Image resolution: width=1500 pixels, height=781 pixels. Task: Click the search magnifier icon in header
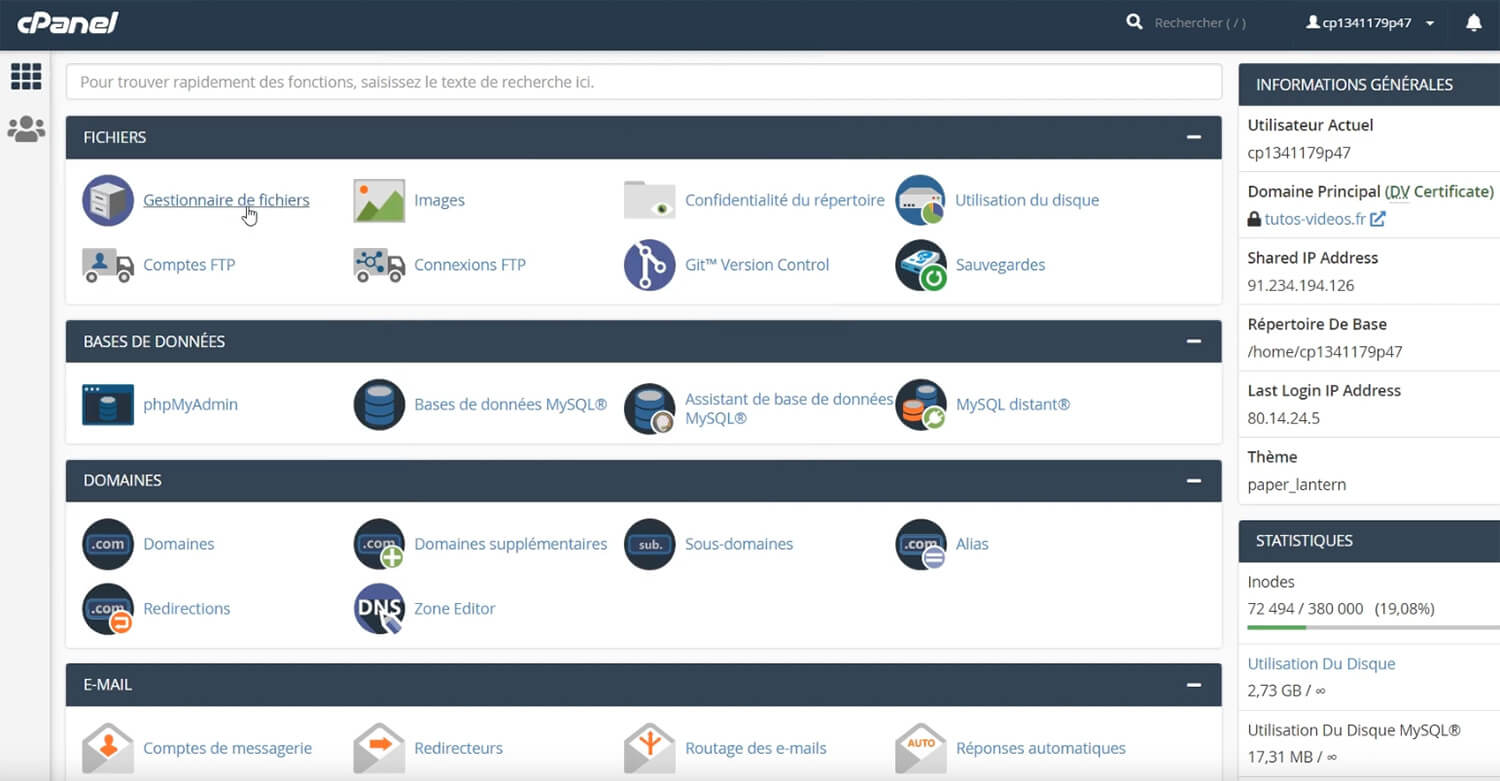click(1134, 22)
